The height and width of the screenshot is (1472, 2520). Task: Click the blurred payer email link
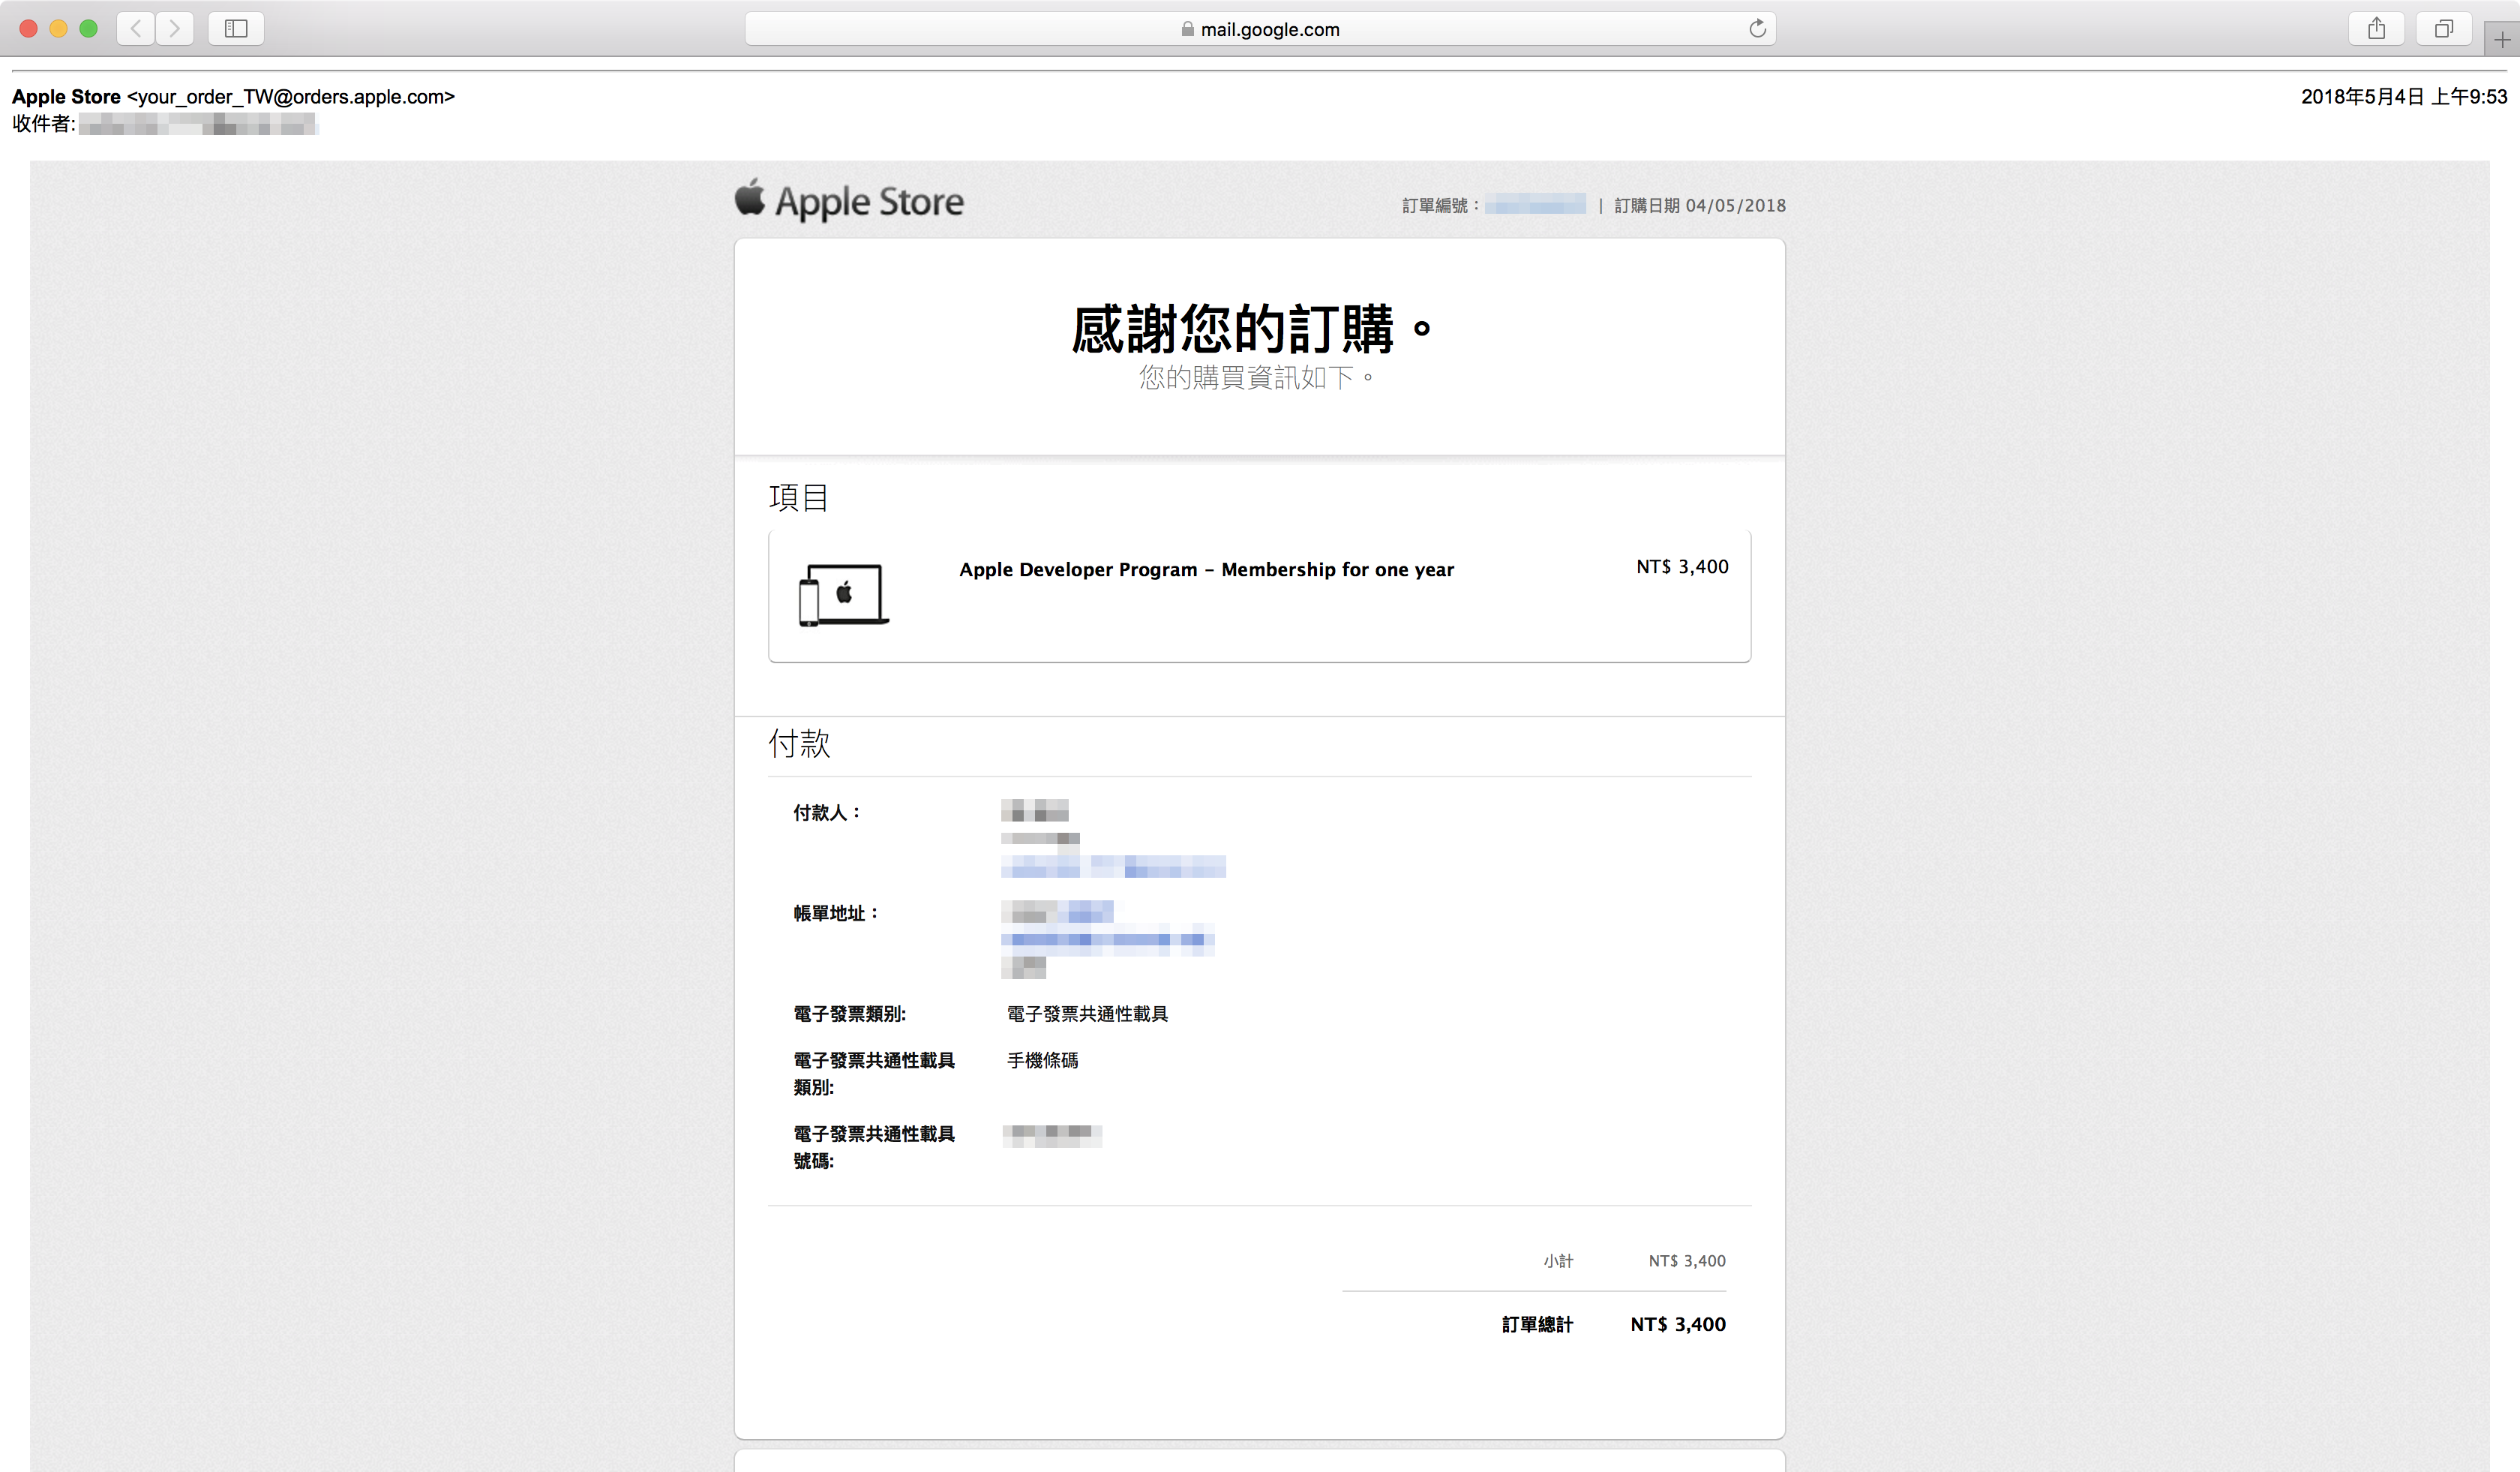(1112, 866)
